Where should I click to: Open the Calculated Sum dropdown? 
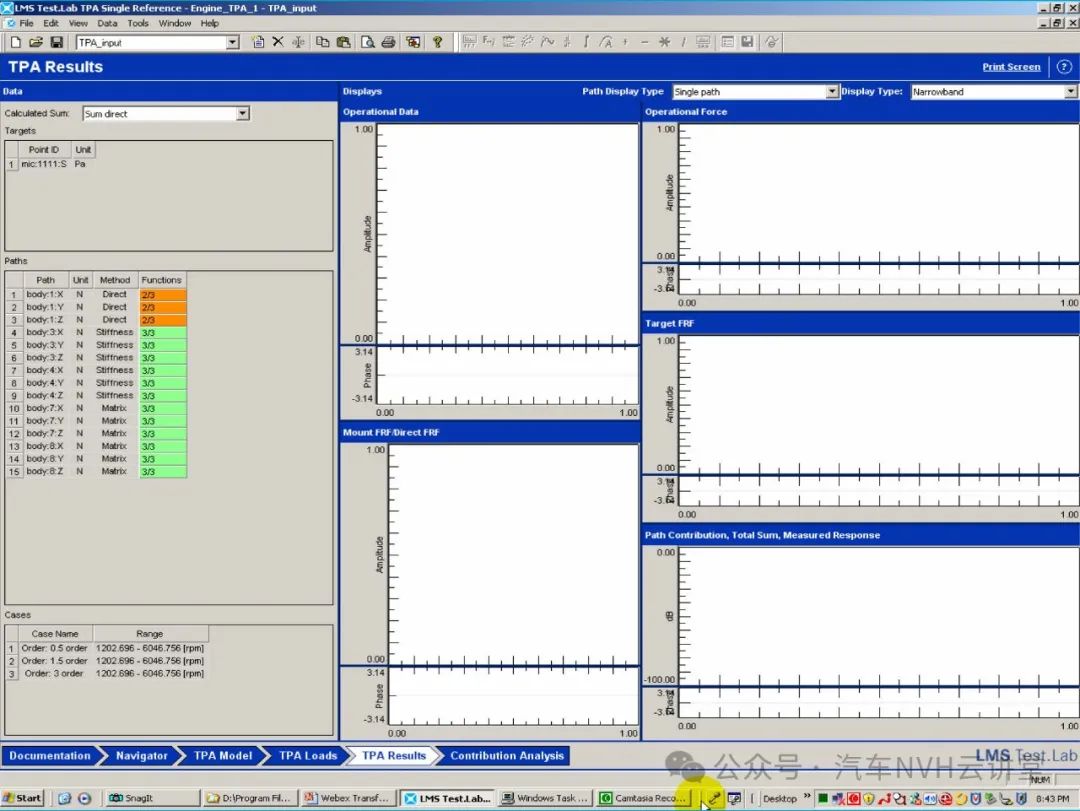(242, 114)
